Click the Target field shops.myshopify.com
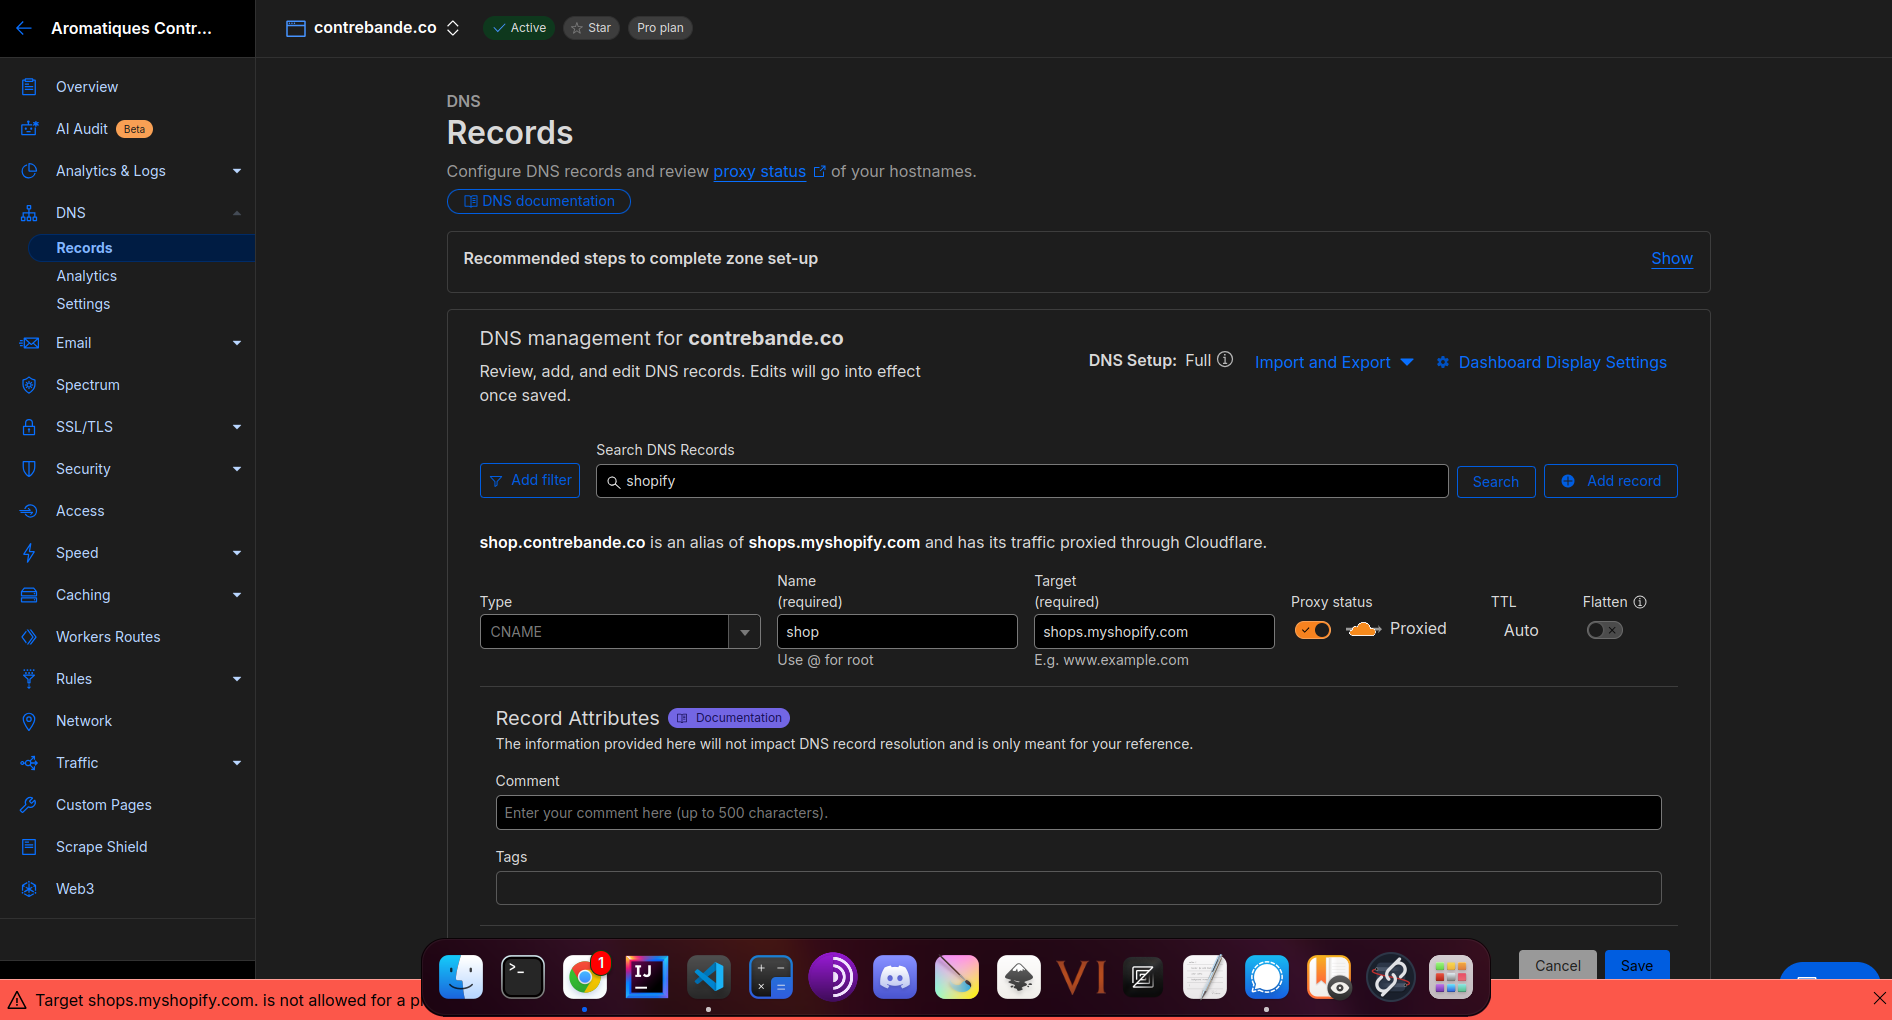1892x1020 pixels. tap(1154, 632)
